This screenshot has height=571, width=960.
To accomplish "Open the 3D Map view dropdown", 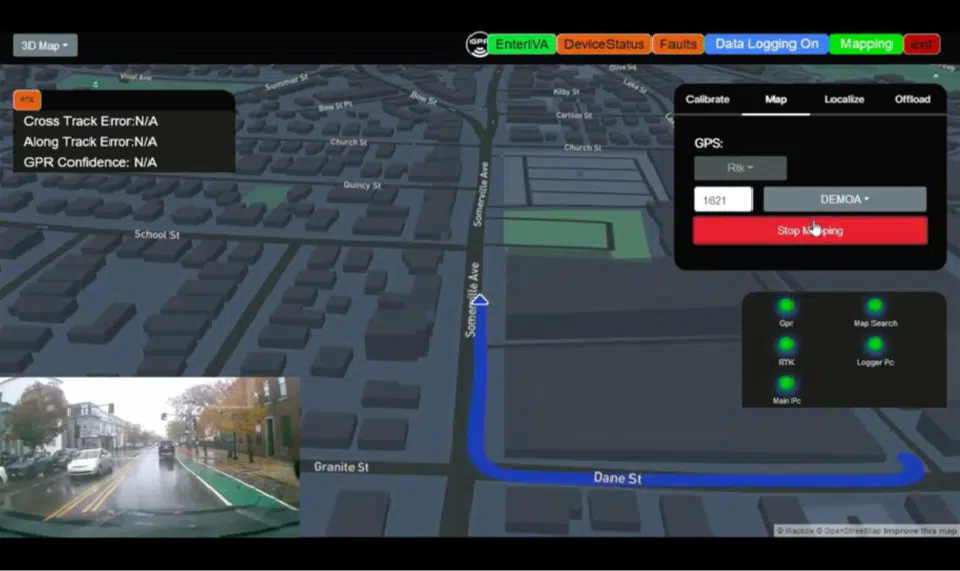I will point(45,45).
